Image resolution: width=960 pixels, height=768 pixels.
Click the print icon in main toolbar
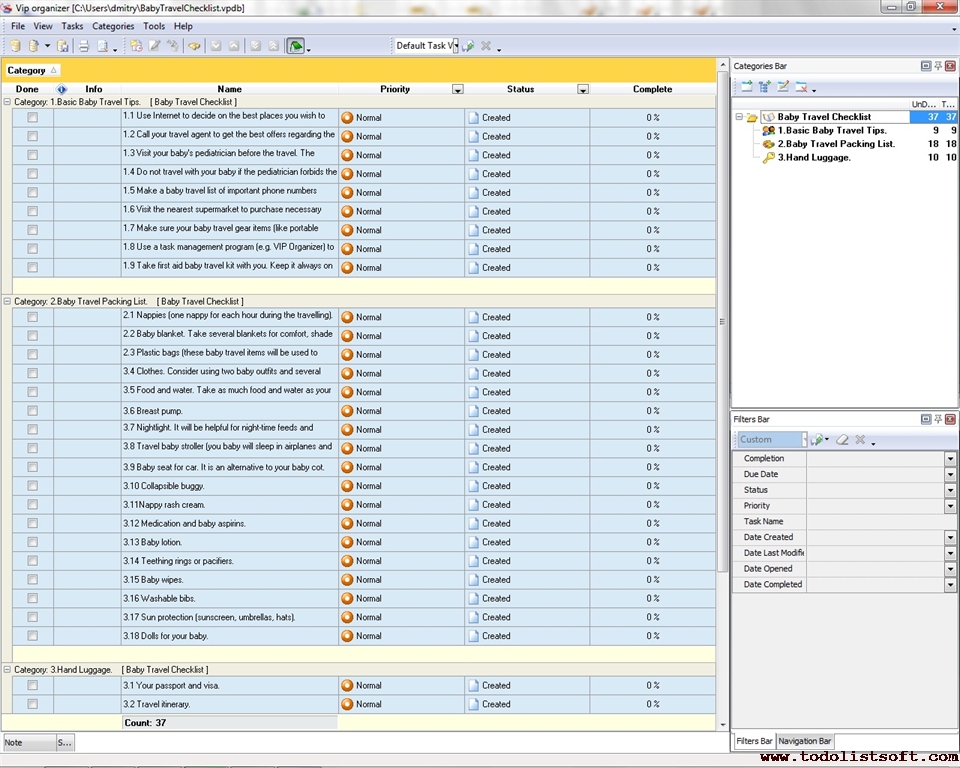[84, 46]
